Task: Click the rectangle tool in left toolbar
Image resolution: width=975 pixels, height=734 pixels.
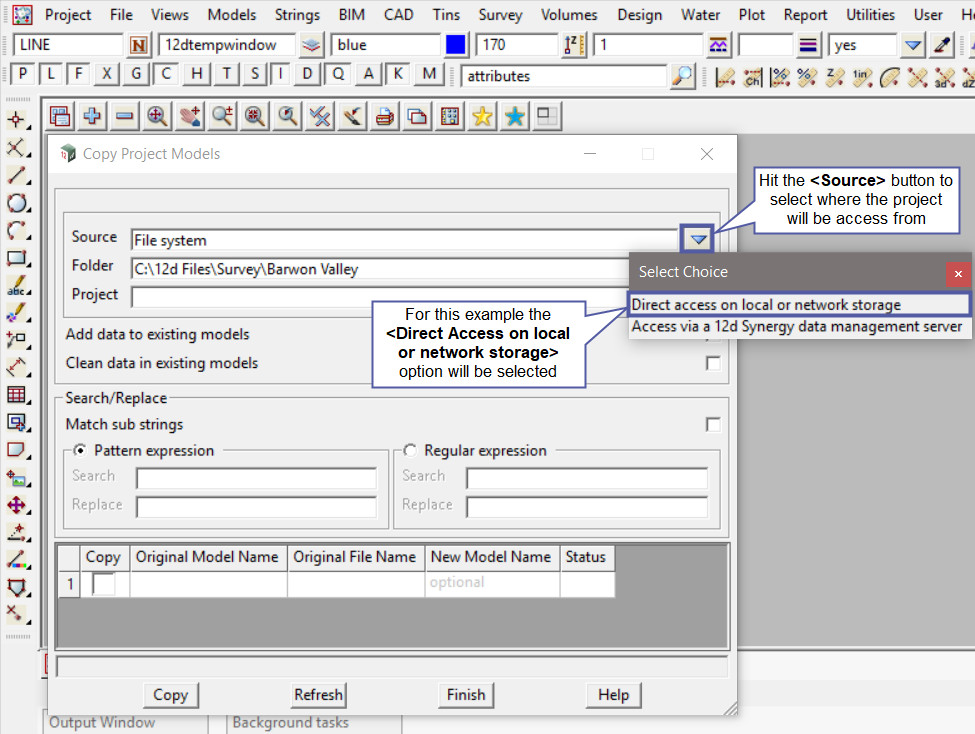Action: pos(17,258)
